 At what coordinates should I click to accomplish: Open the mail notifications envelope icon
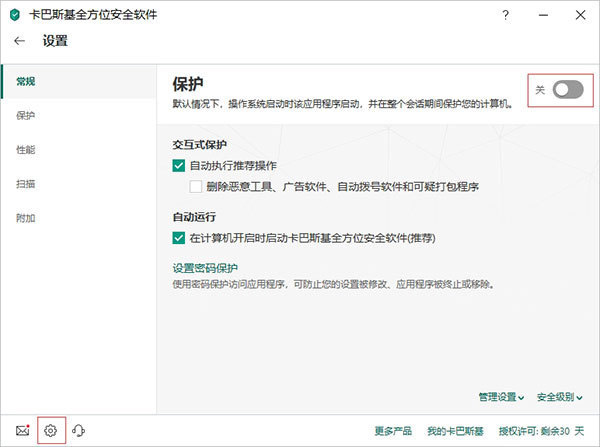23,431
